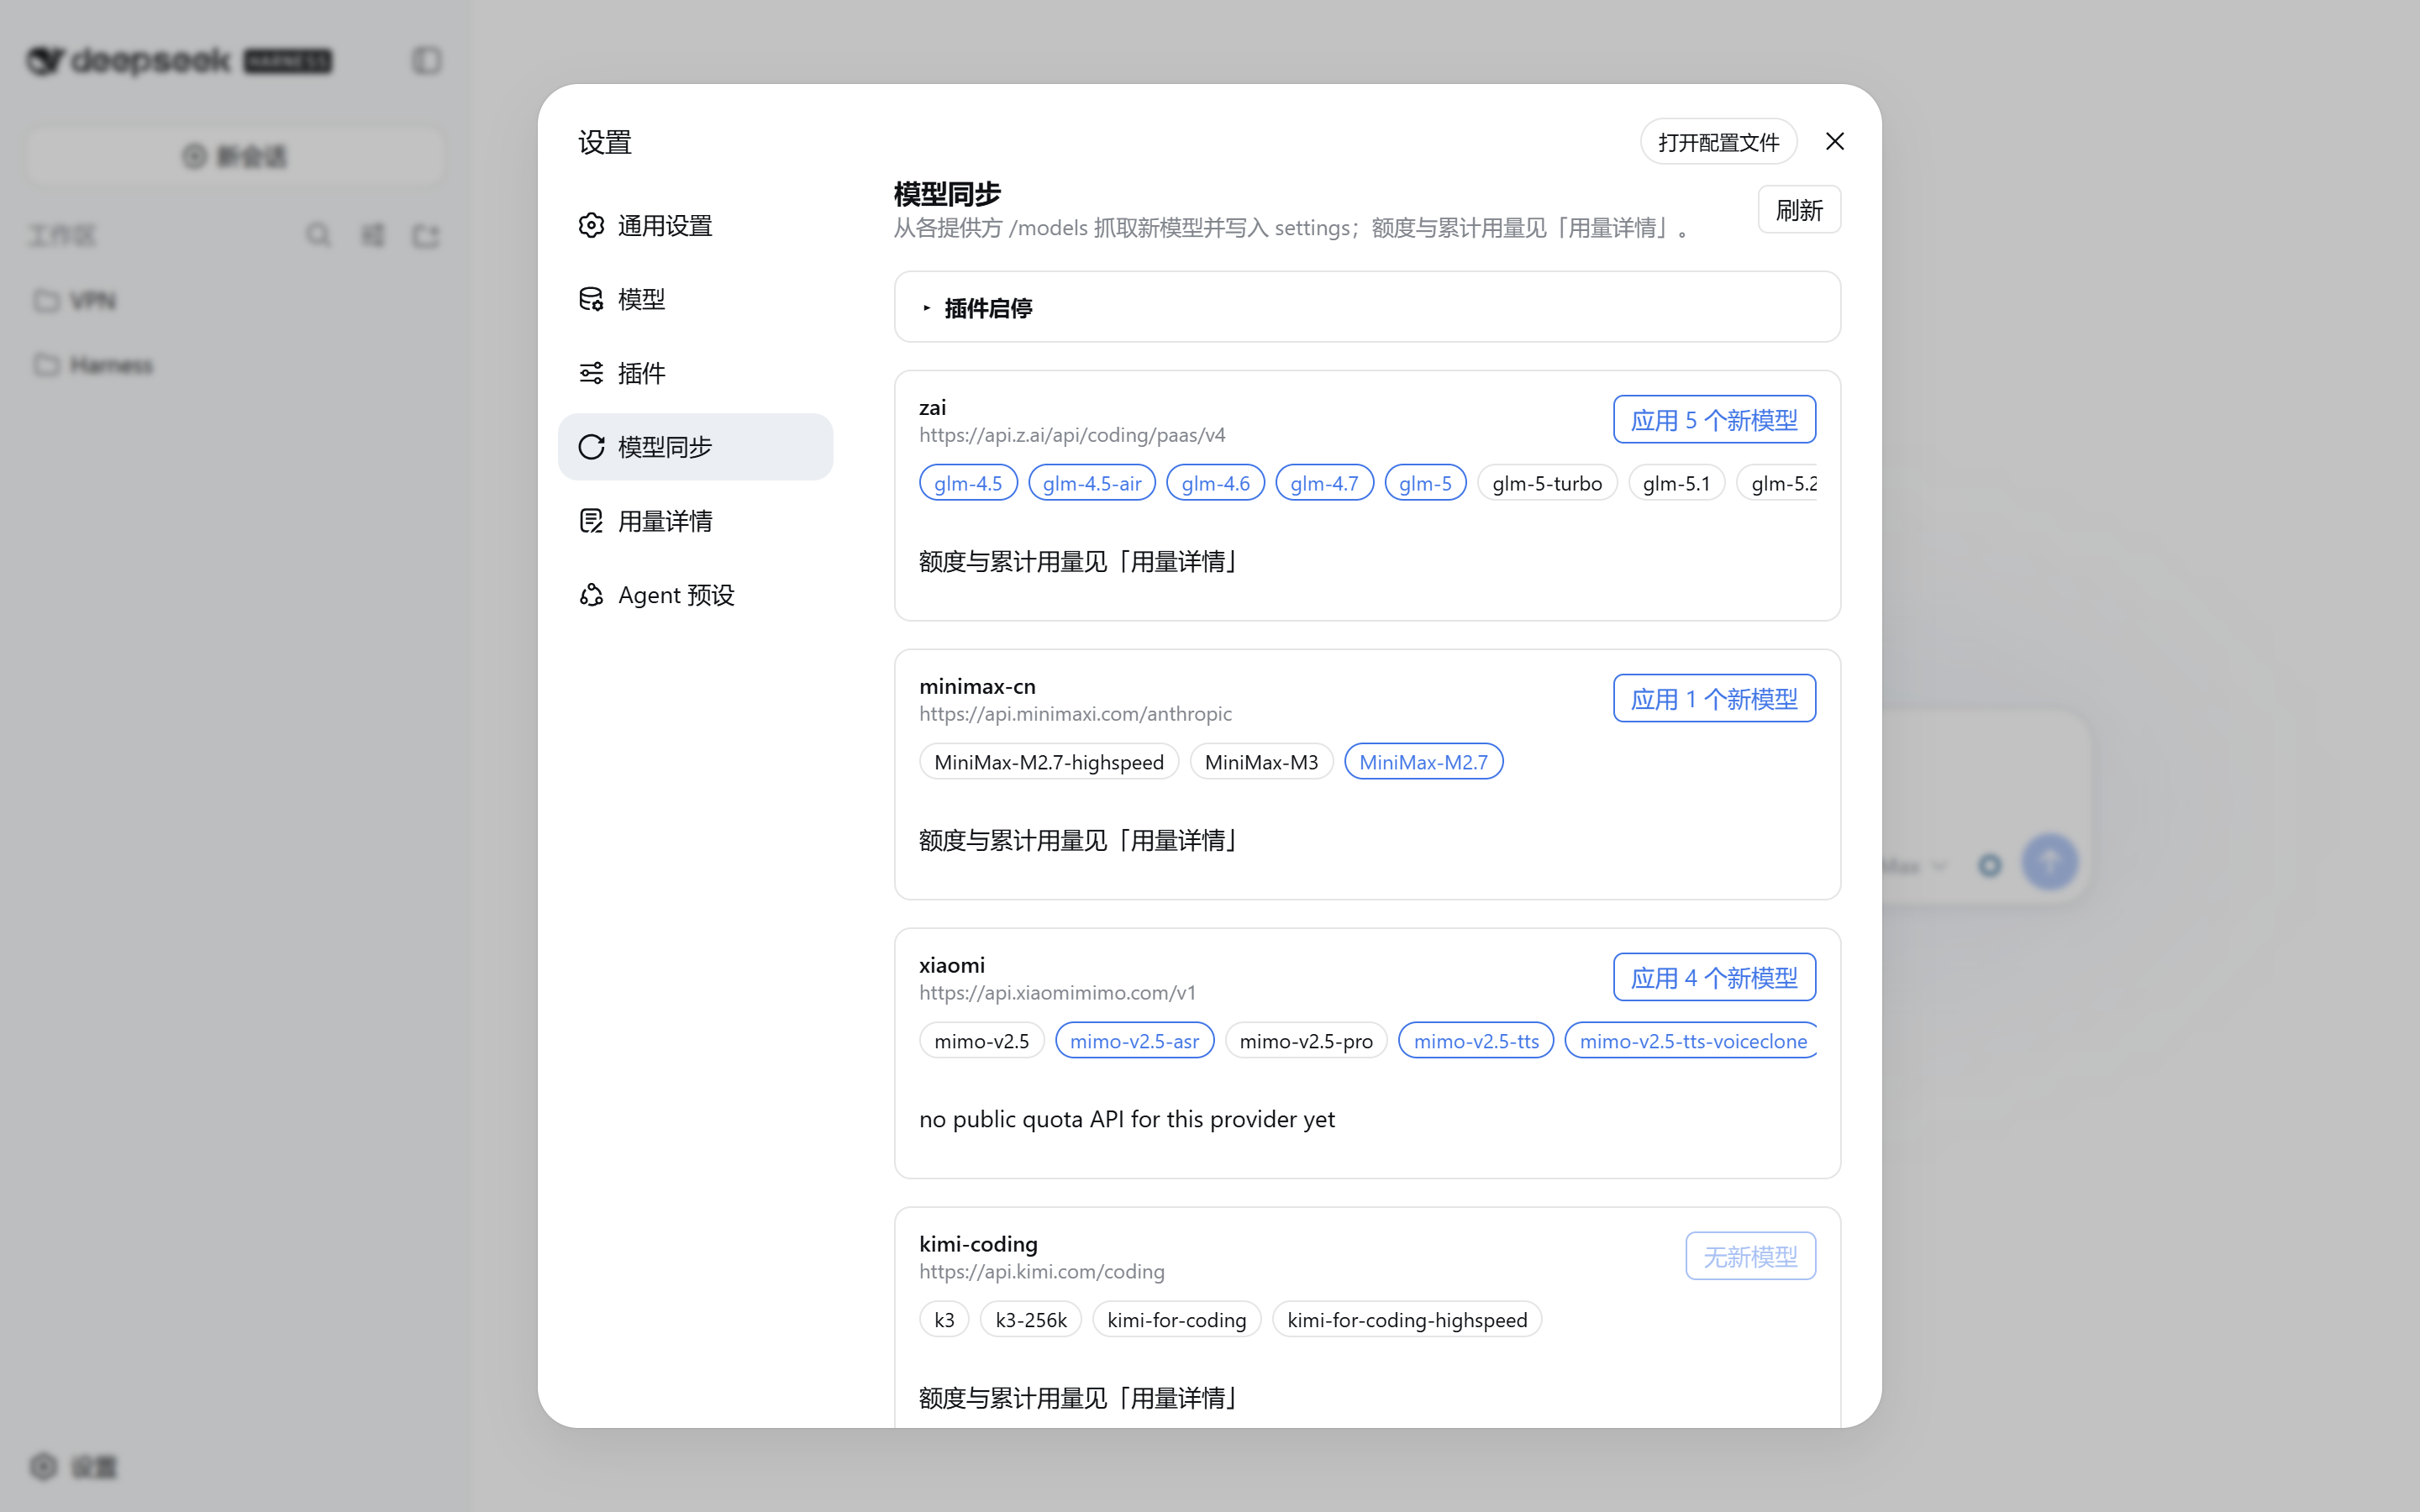Click the kimi-coding provider name
This screenshot has width=2420, height=1512.
coord(978,1244)
